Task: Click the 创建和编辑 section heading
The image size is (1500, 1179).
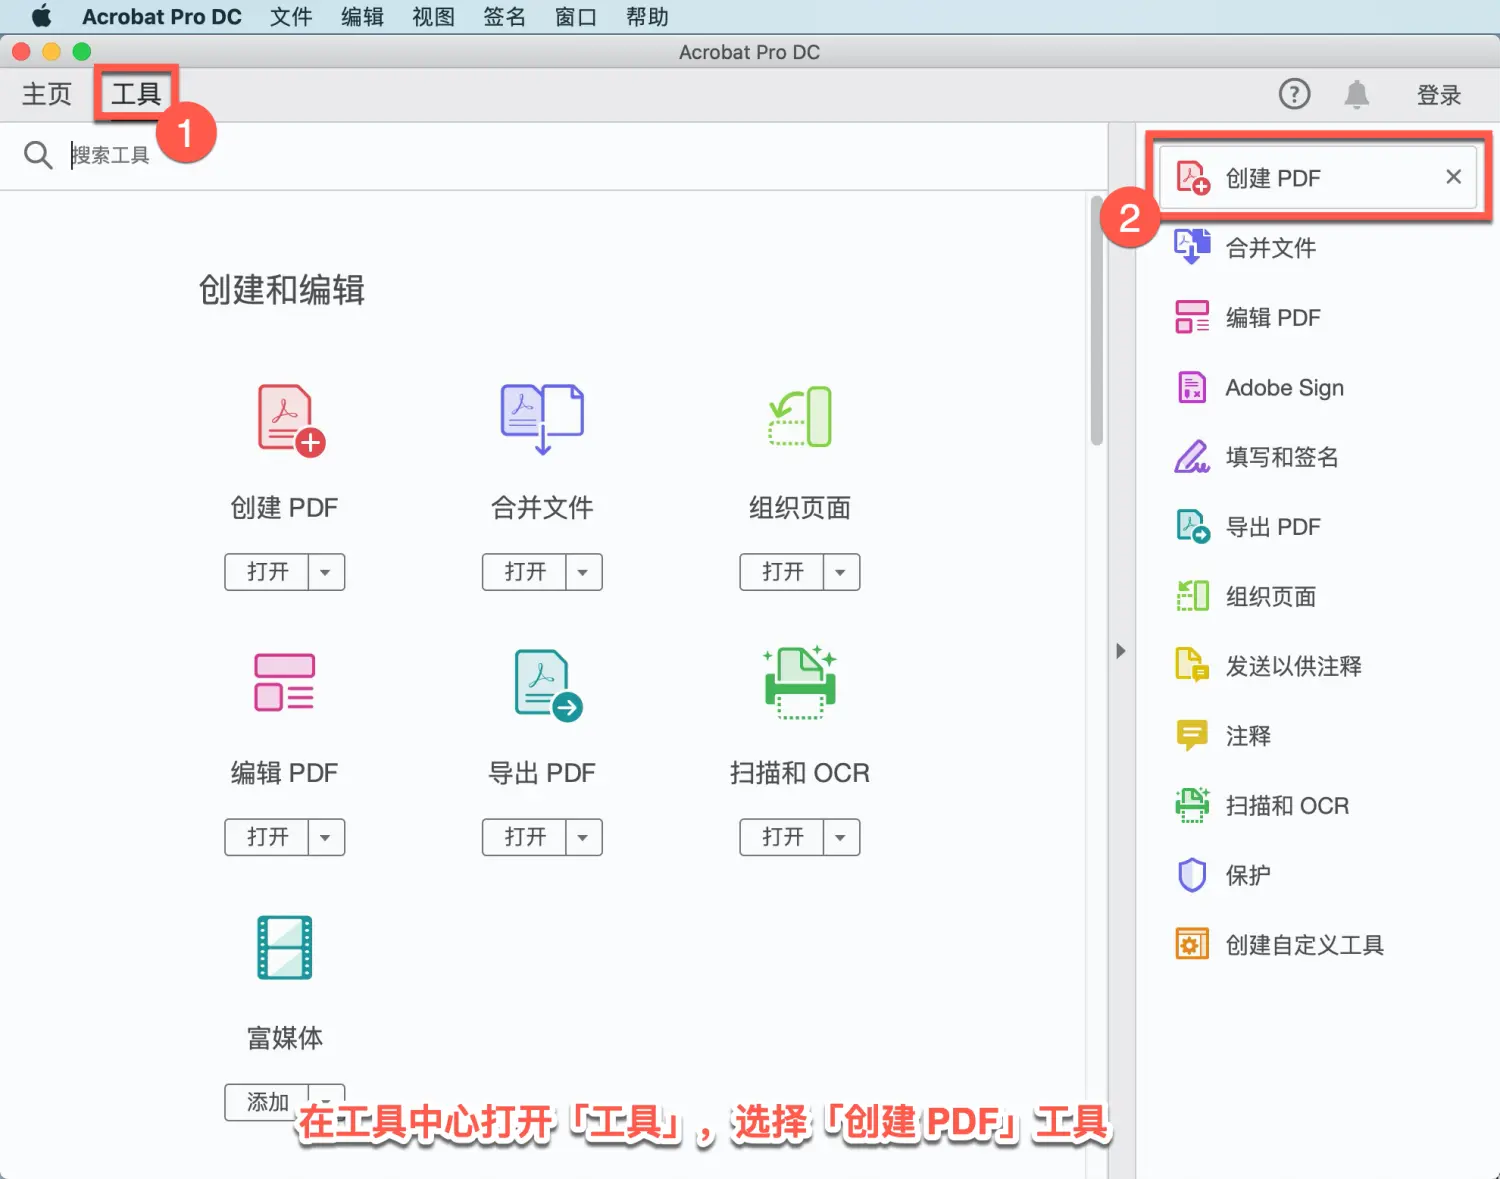Action: point(282,290)
